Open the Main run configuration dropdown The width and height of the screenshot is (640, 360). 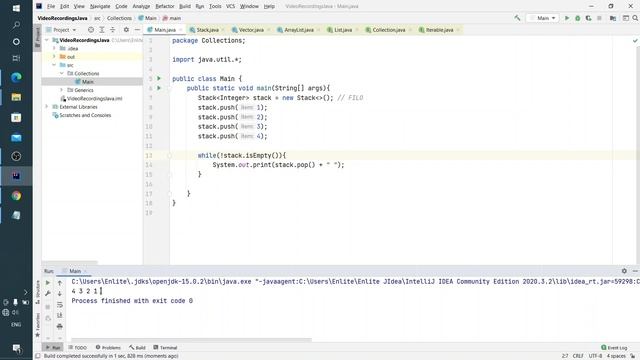pyautogui.click(x=542, y=18)
